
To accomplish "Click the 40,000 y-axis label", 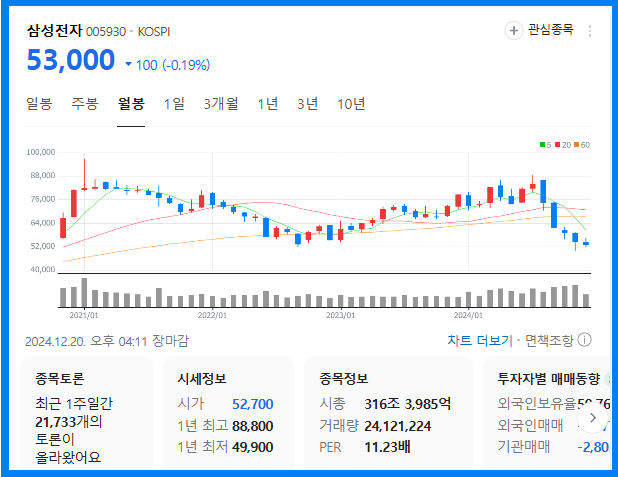I will (43, 269).
